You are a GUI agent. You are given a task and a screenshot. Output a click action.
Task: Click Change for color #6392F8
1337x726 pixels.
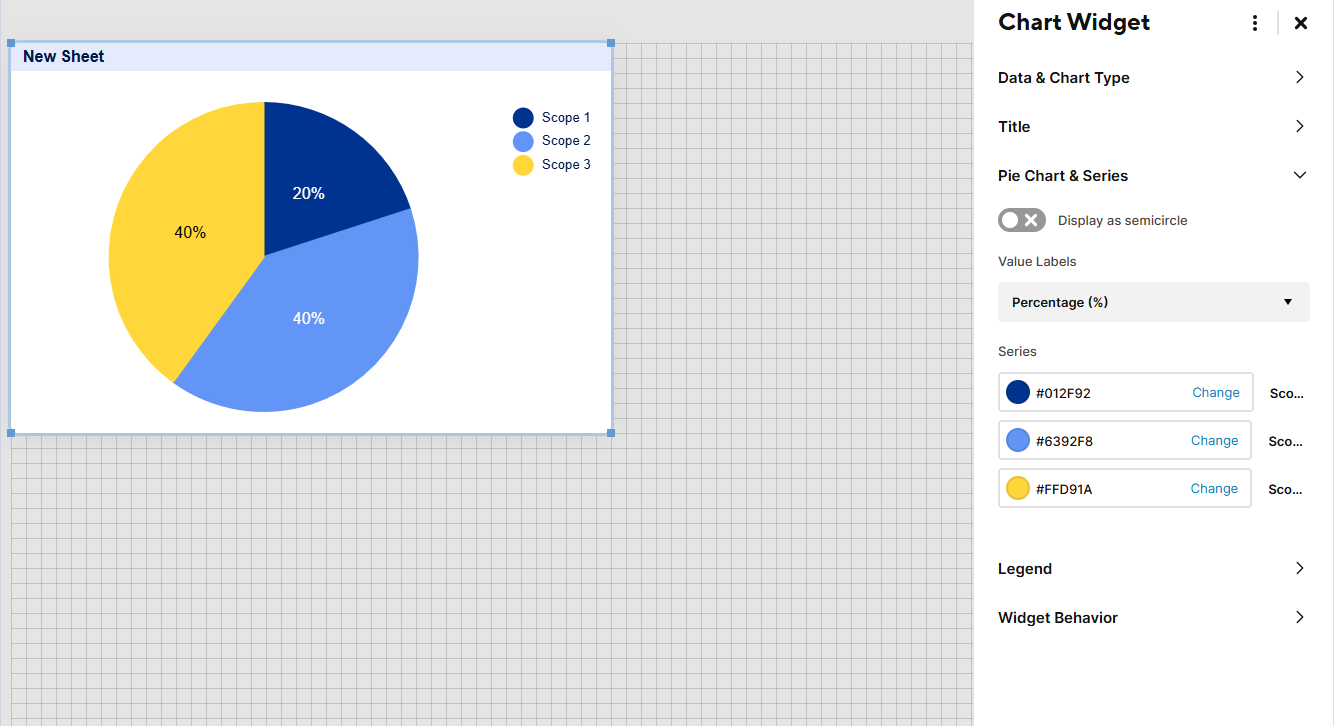(1215, 441)
